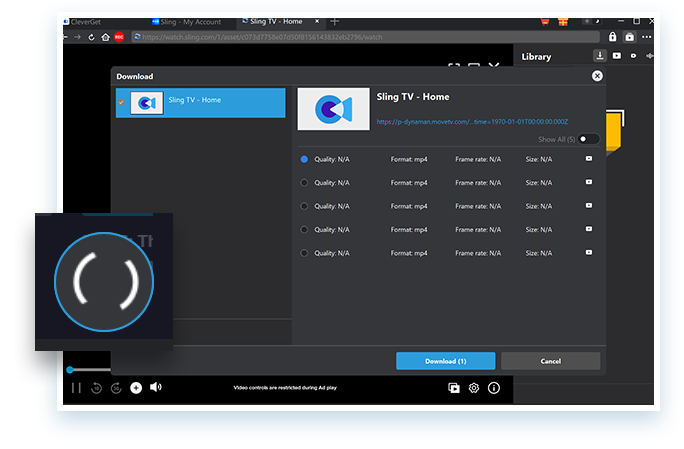This screenshot has width=684, height=449.
Task: Close the Sling TV - Home tab
Action: [317, 21]
